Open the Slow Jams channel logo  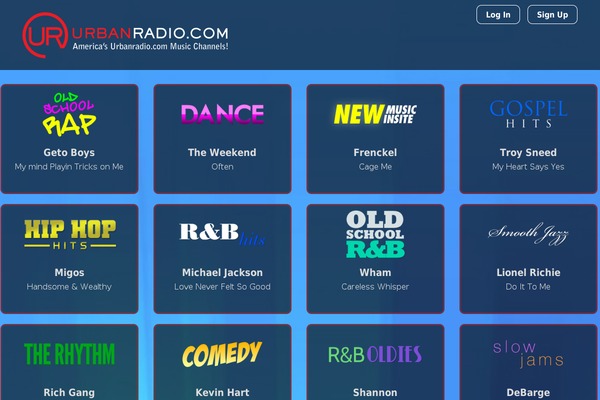(x=528, y=354)
